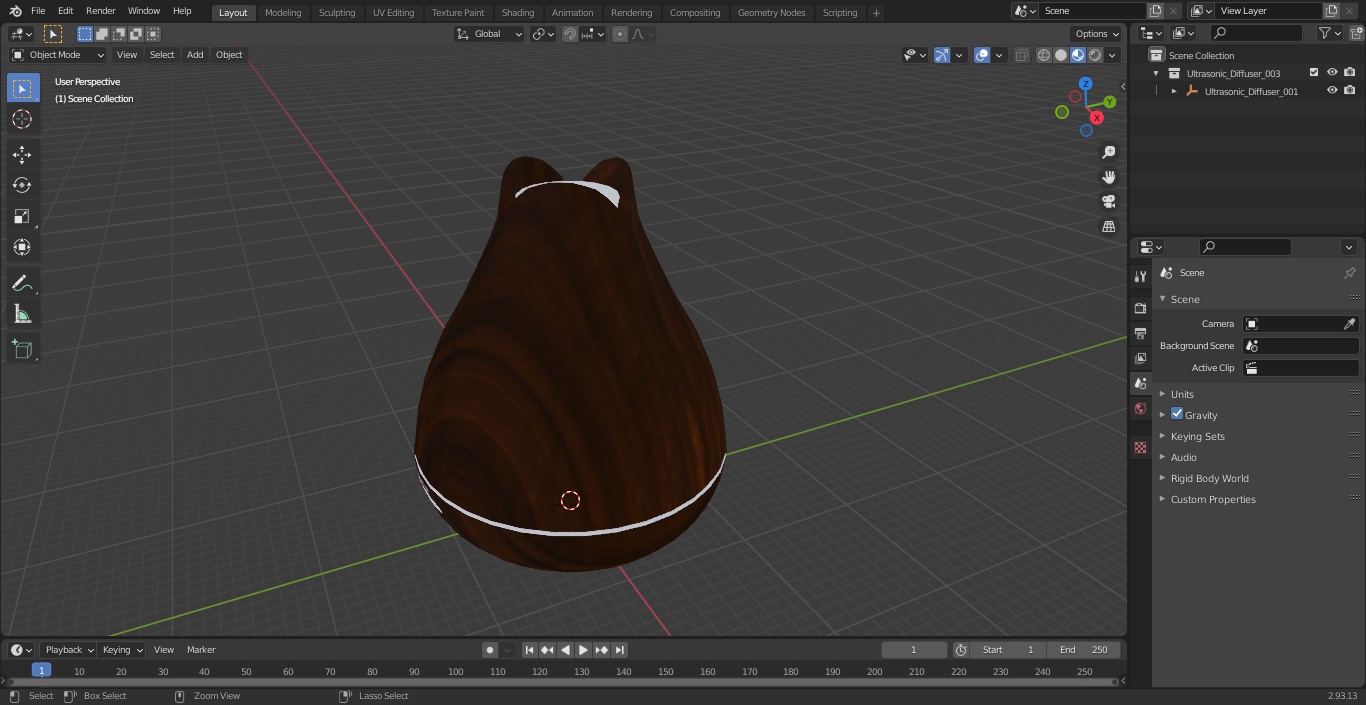Open the View Layer properties tab
This screenshot has height=705, width=1366.
(x=1140, y=358)
